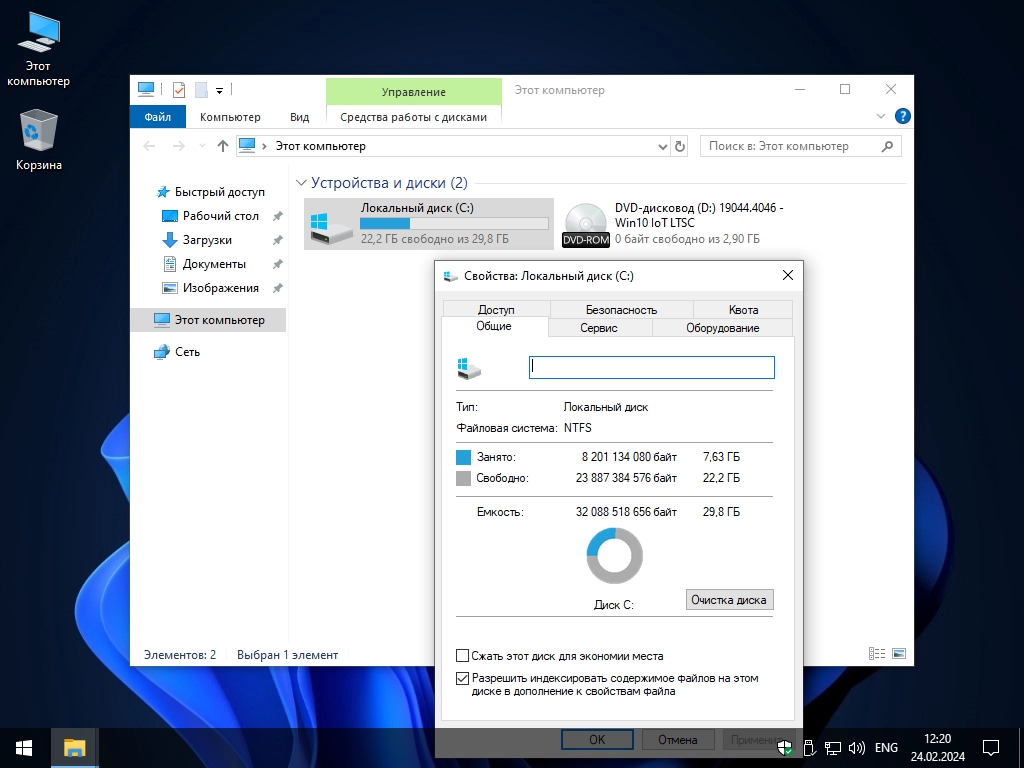
Task: Click the address bar Этот компьютер path
Action: click(320, 146)
